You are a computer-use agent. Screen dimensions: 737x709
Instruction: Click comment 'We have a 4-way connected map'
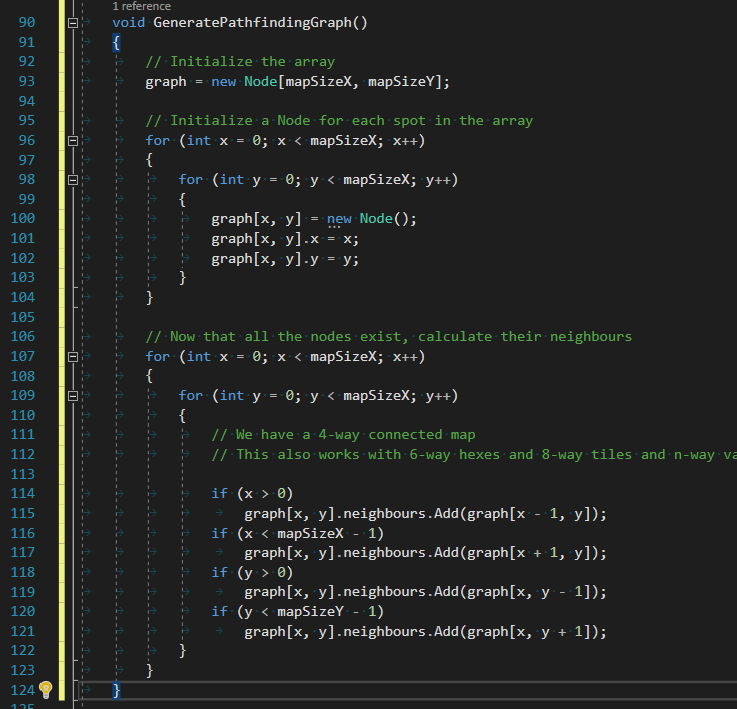tap(356, 434)
